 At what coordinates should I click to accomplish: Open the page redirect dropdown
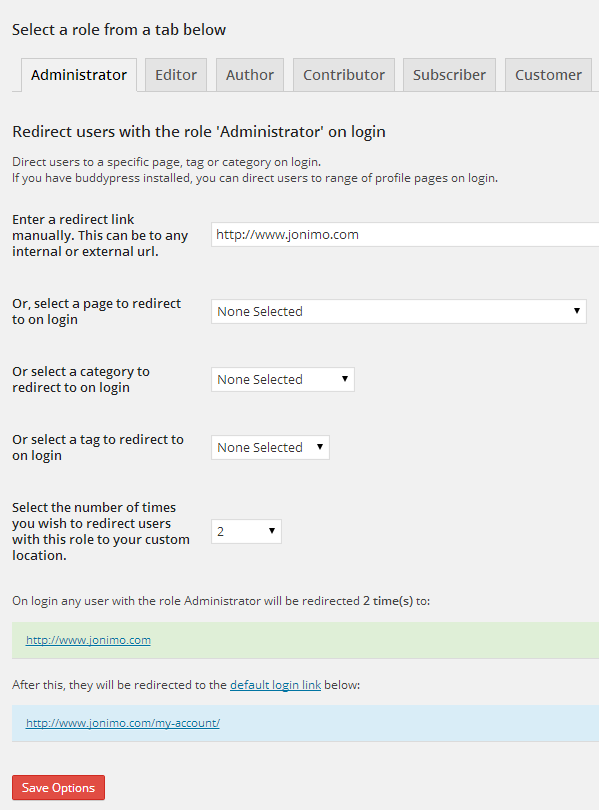[399, 311]
